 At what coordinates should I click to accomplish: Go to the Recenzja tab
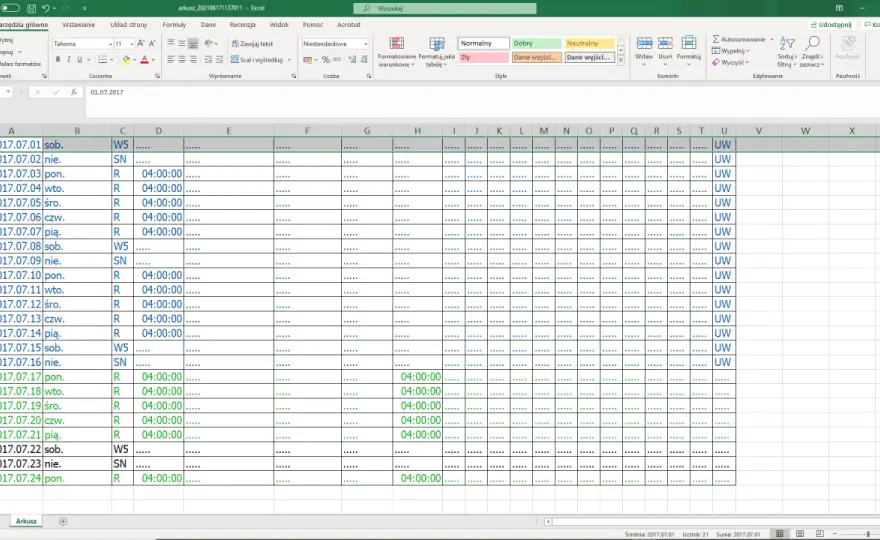[242, 25]
